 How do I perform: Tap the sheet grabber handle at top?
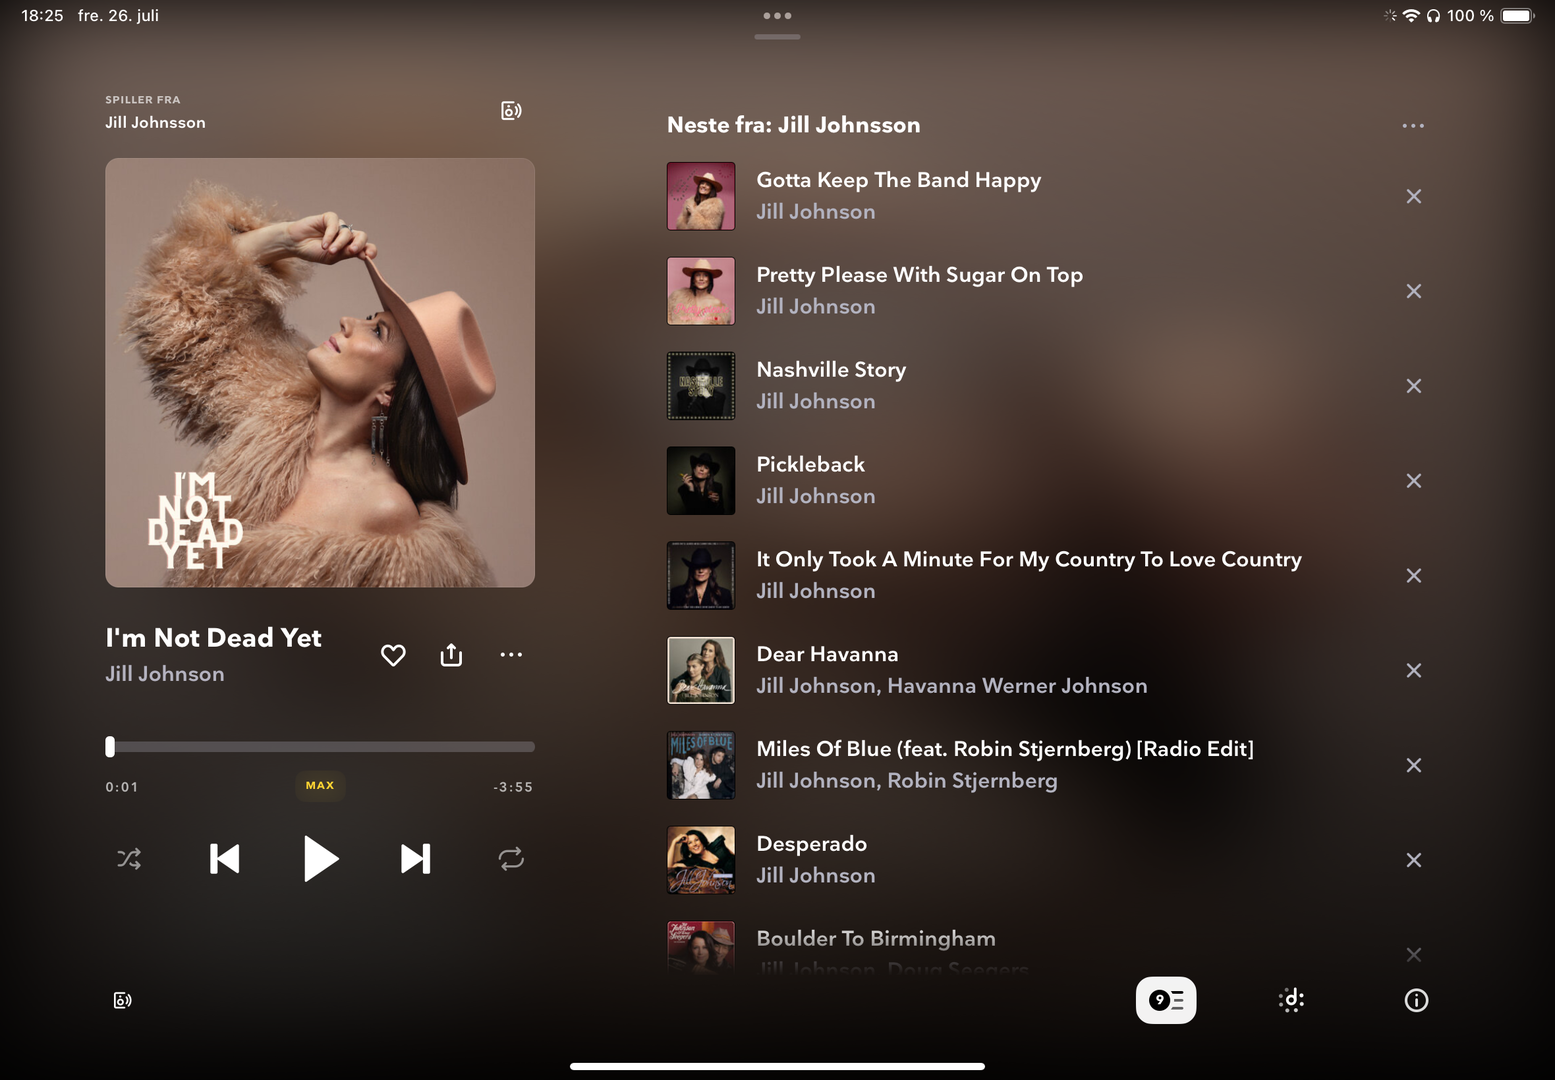tap(777, 37)
